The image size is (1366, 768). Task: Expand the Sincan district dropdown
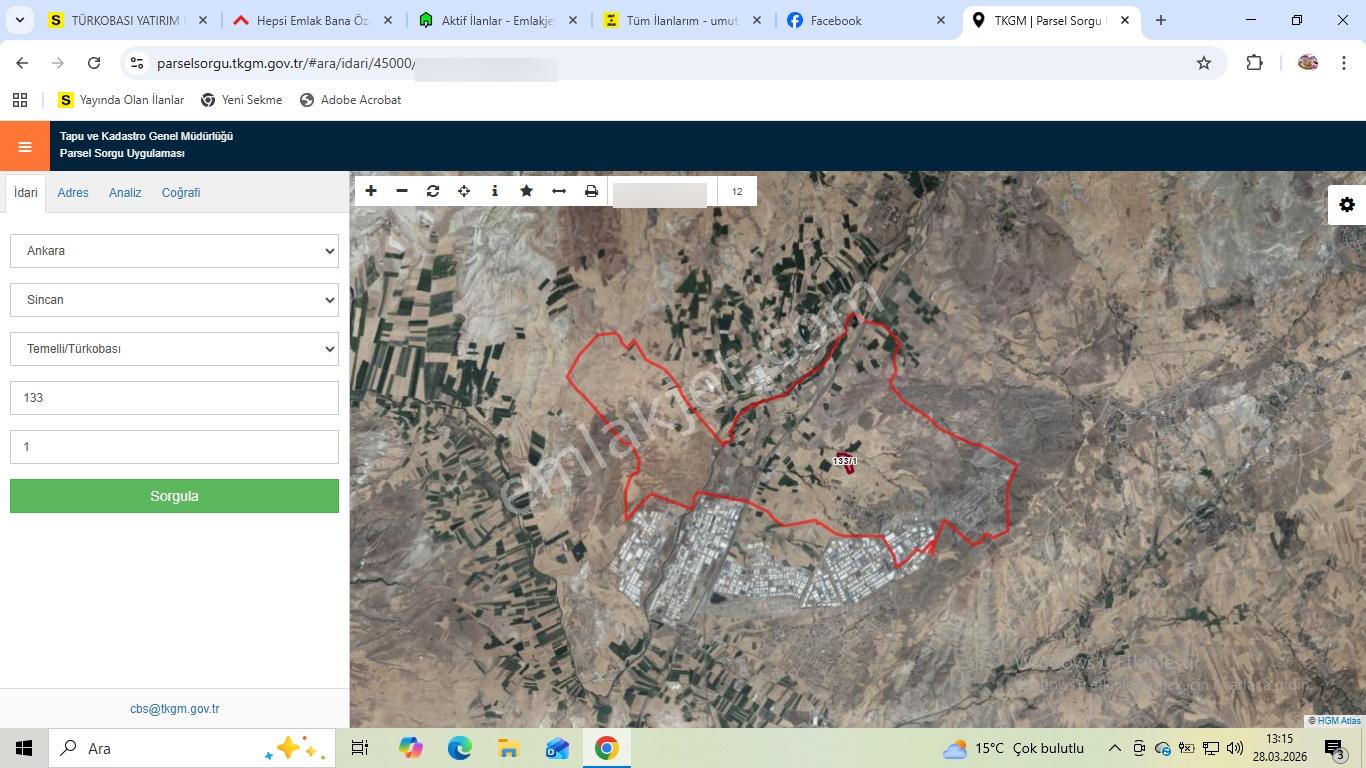tap(174, 300)
